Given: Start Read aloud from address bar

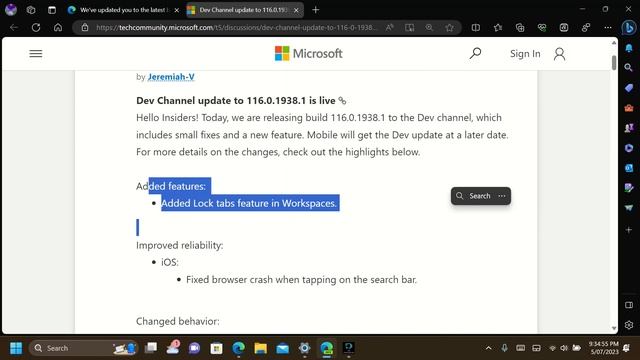Looking at the screenshot, I should [389, 27].
